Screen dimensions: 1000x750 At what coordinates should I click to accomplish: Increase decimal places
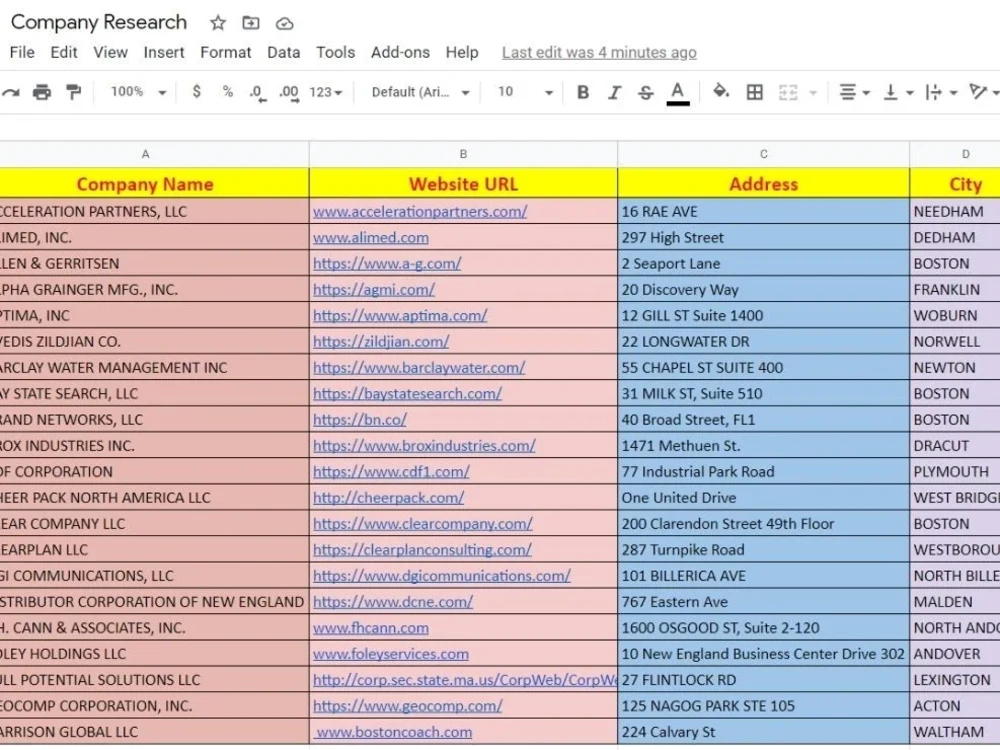[x=289, y=93]
